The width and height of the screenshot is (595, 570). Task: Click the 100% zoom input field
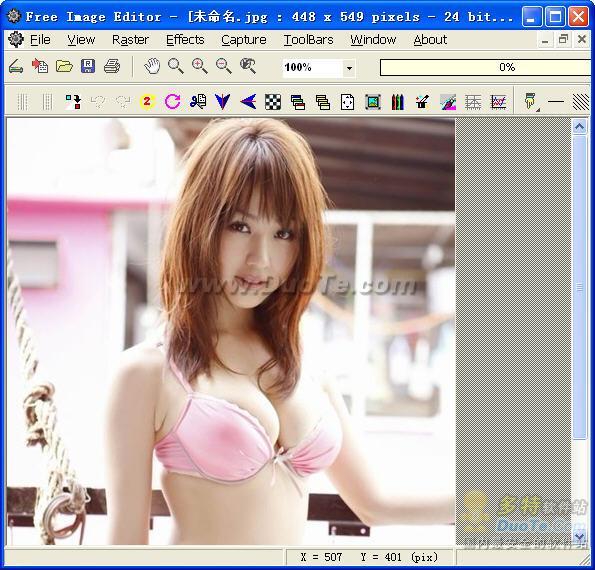coord(313,68)
